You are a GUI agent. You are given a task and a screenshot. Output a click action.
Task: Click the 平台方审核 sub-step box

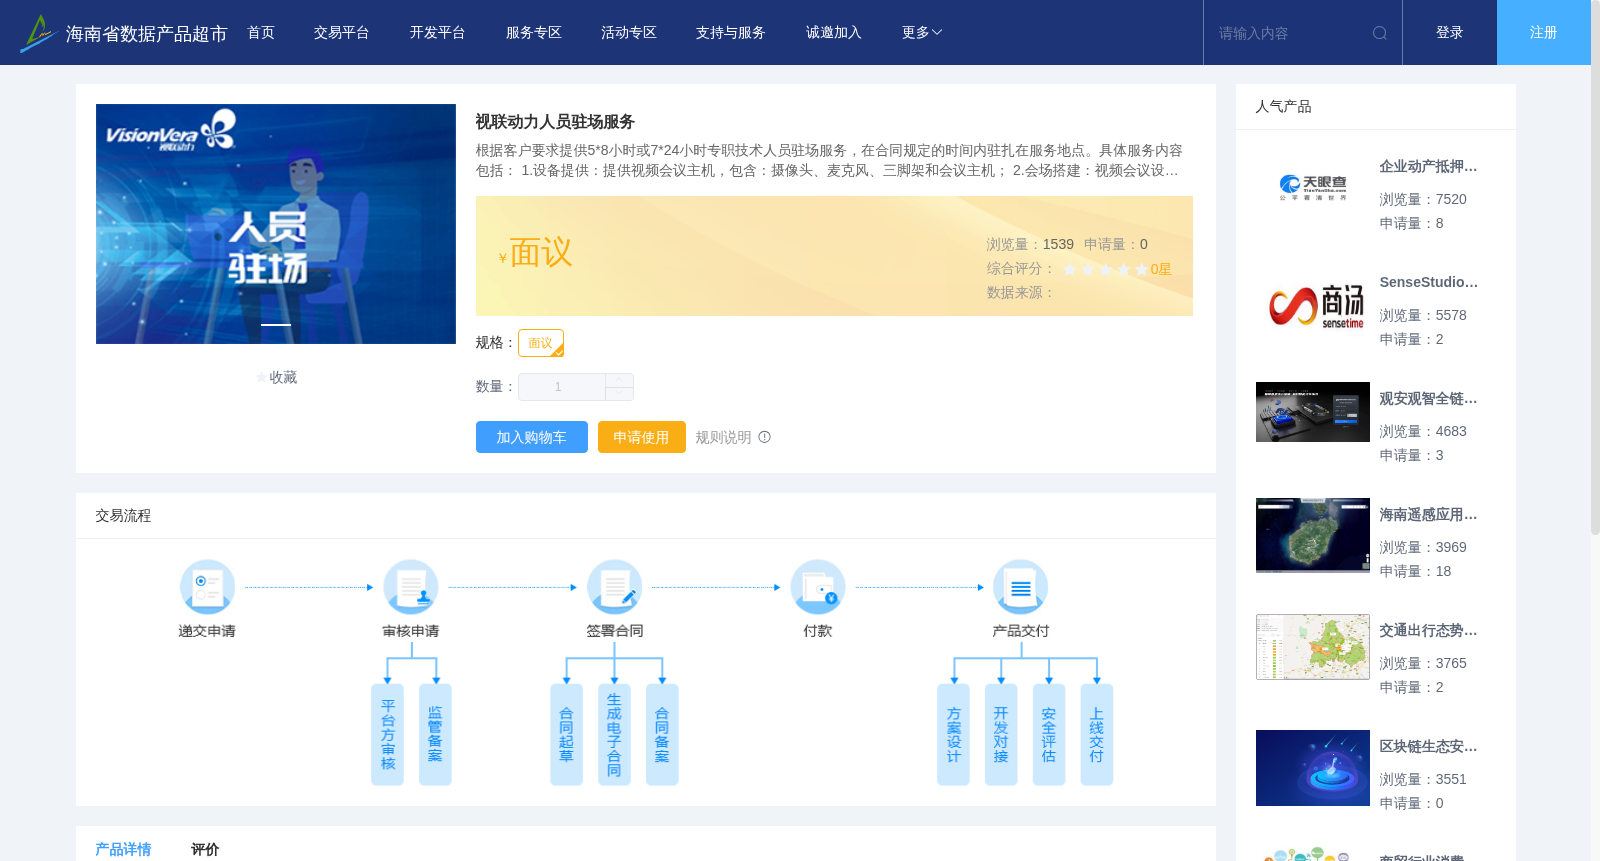click(x=387, y=735)
